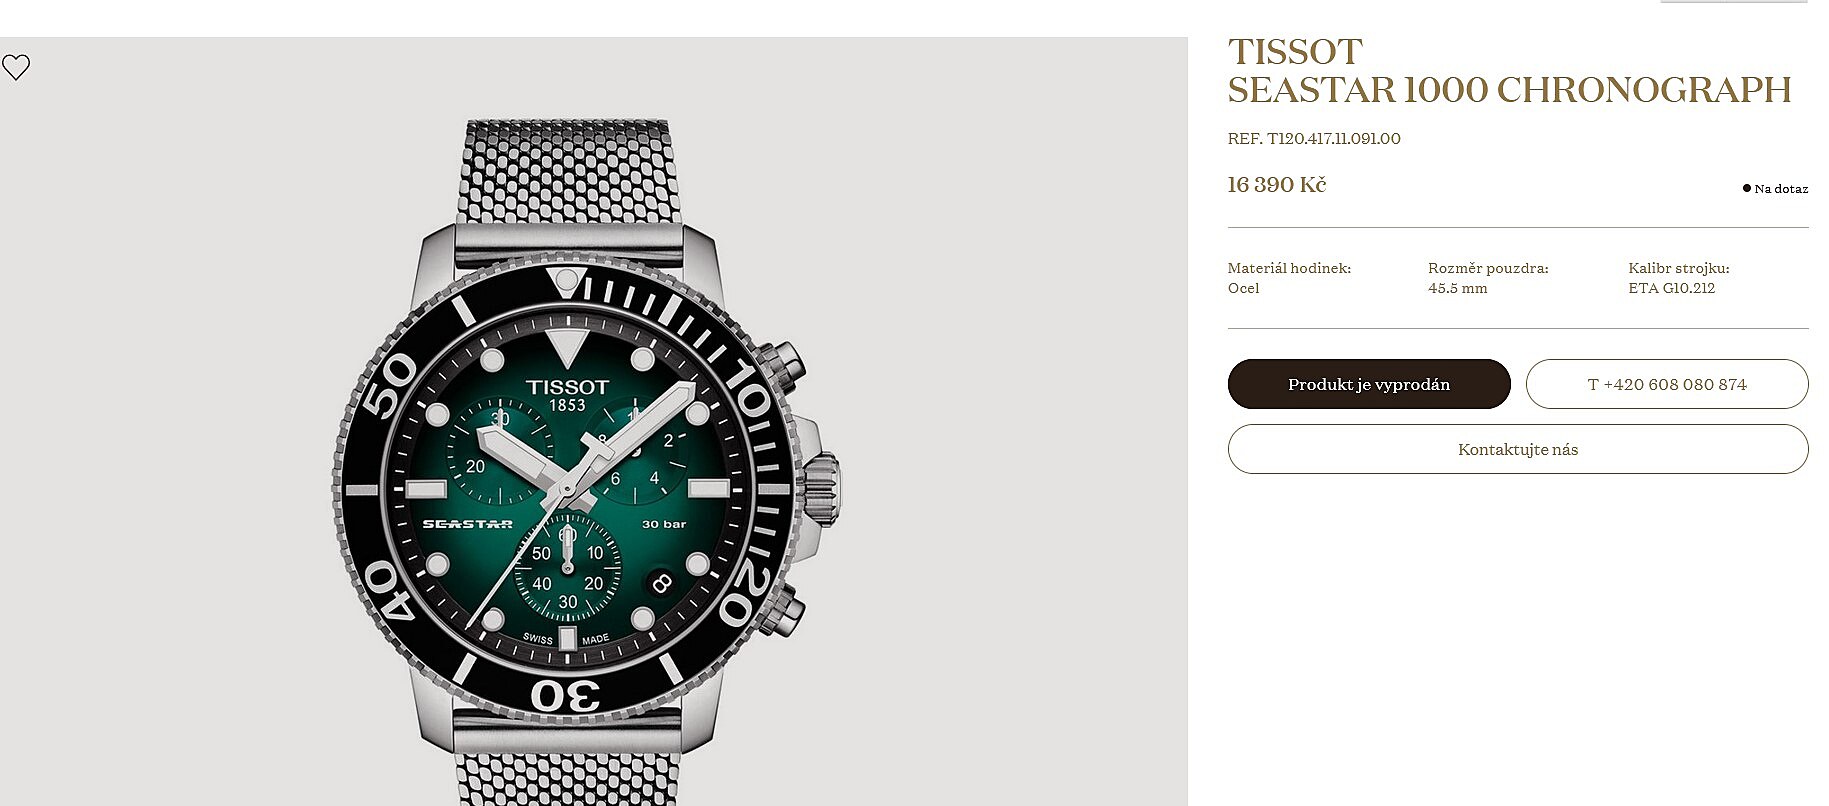
Task: Click the TISSOT brand heading
Action: pos(1295,52)
